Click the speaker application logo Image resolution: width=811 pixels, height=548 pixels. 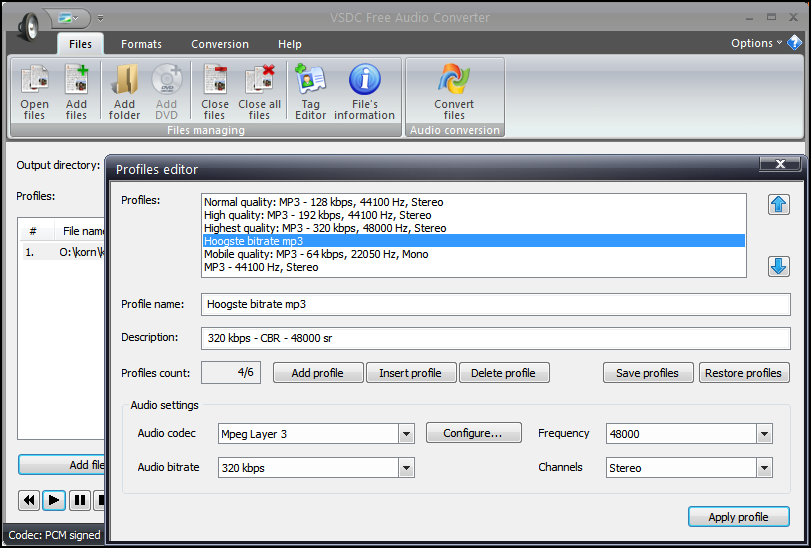[x=28, y=26]
